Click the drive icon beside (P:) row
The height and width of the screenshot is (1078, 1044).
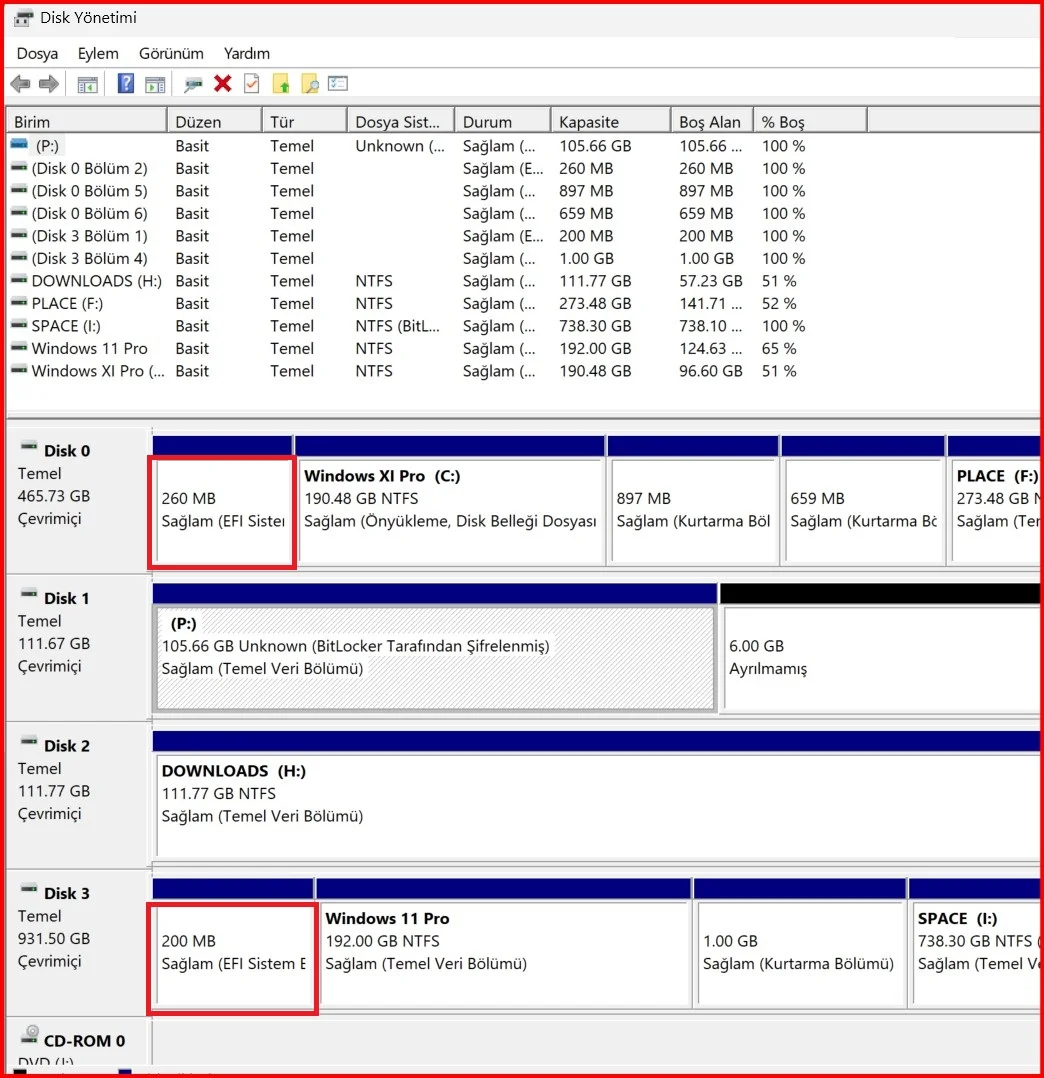[x=19, y=144]
